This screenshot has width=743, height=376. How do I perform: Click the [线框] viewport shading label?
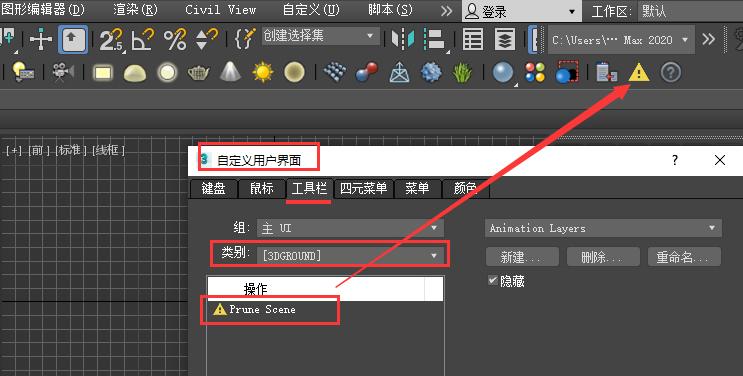(109, 150)
